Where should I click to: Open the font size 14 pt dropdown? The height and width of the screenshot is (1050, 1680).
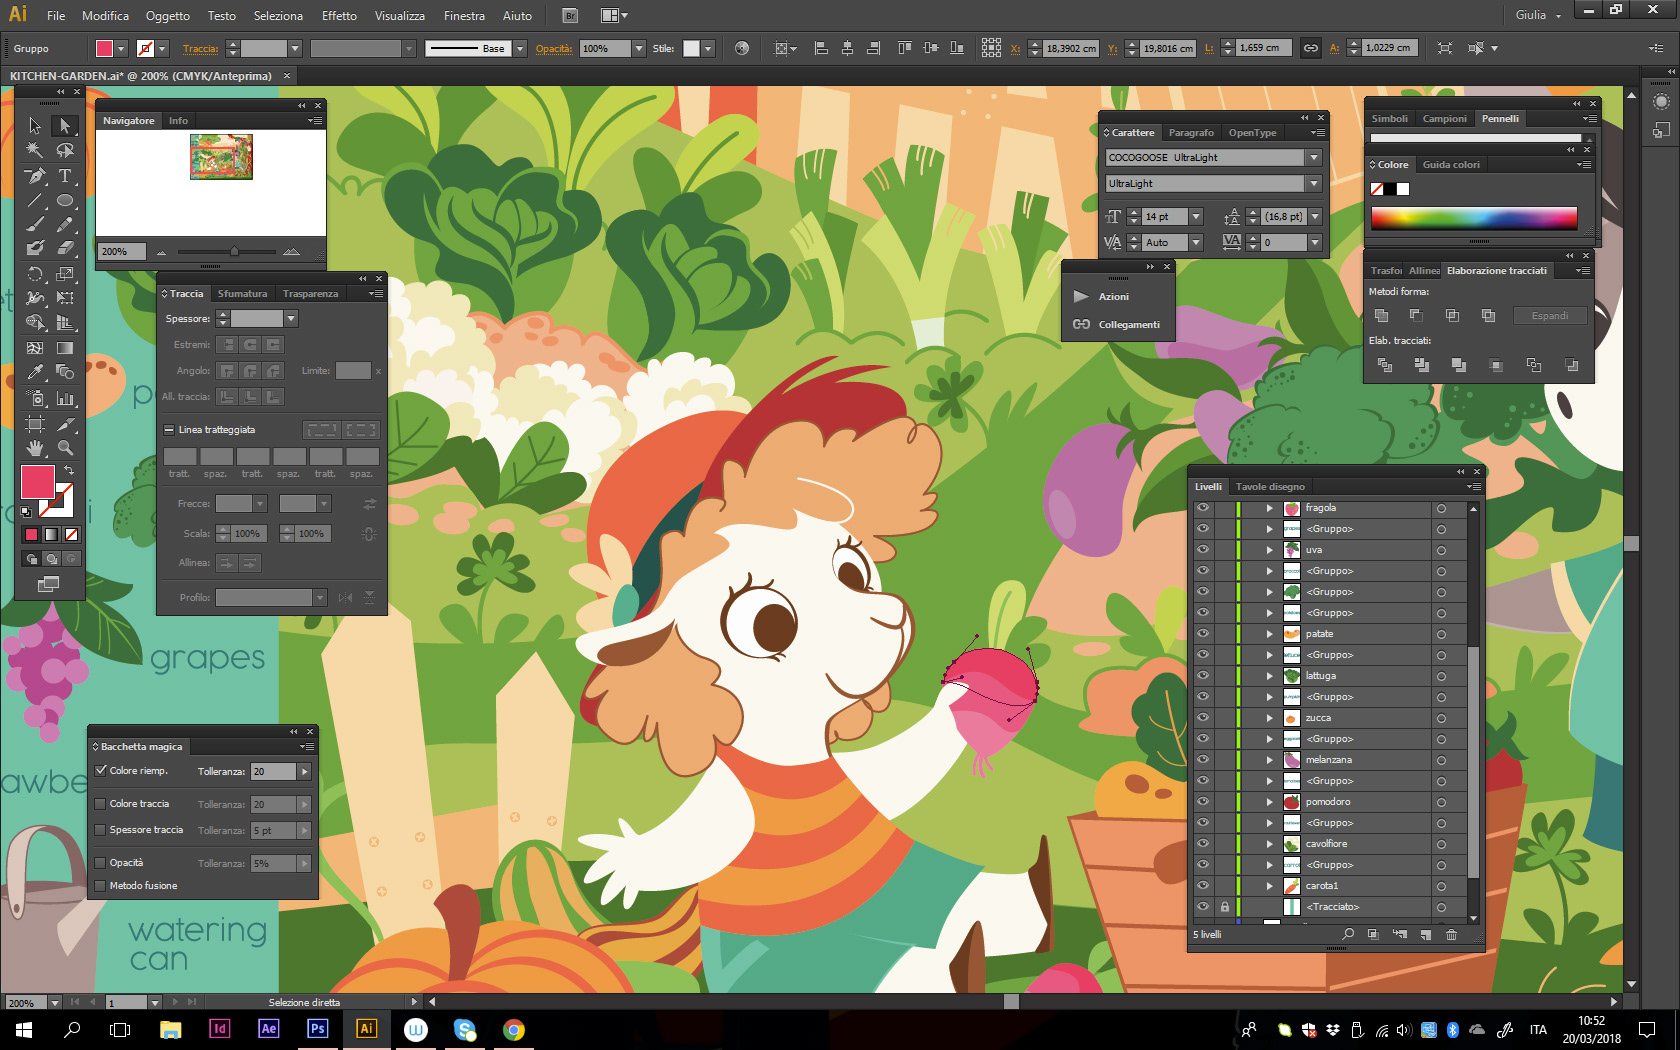1196,217
